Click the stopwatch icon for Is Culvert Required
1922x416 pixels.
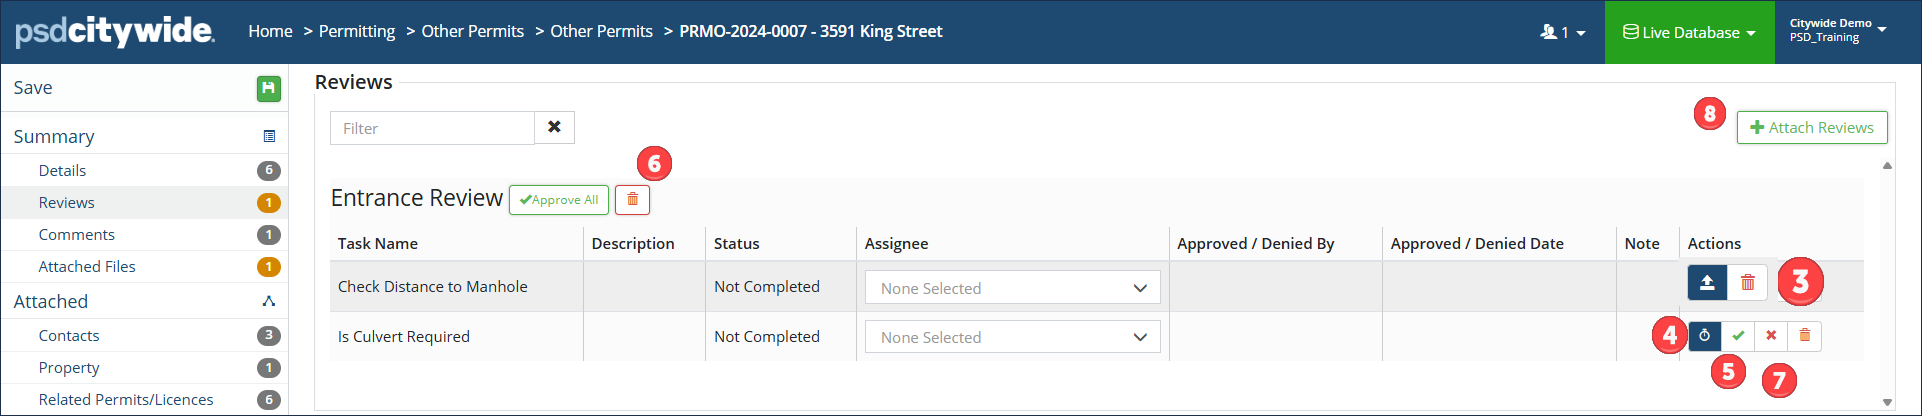(x=1705, y=336)
